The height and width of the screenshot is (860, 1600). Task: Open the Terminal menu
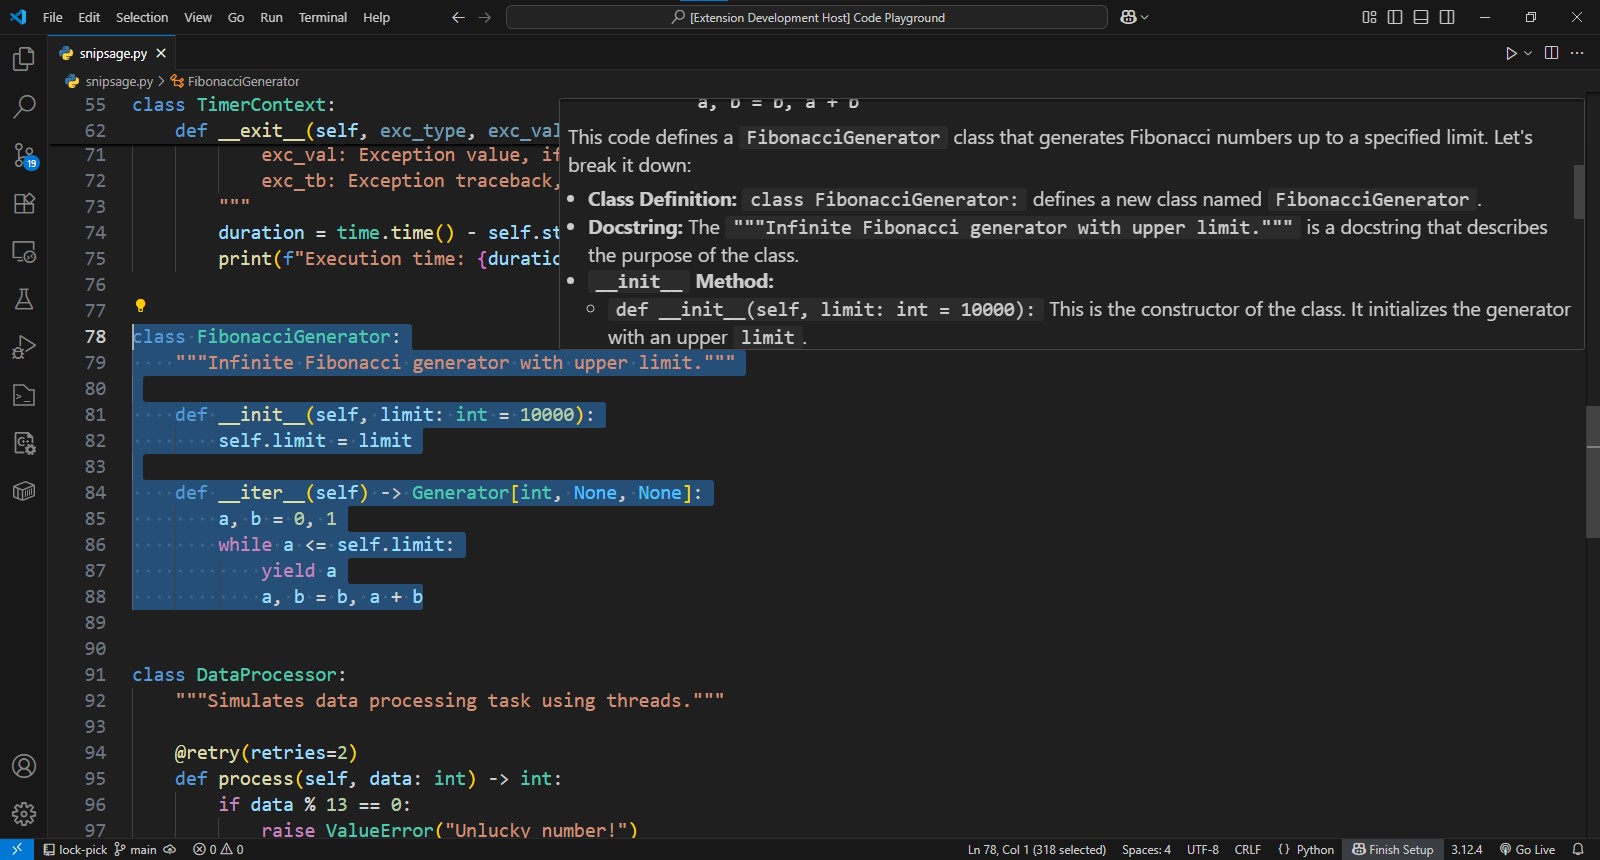pyautogui.click(x=322, y=17)
